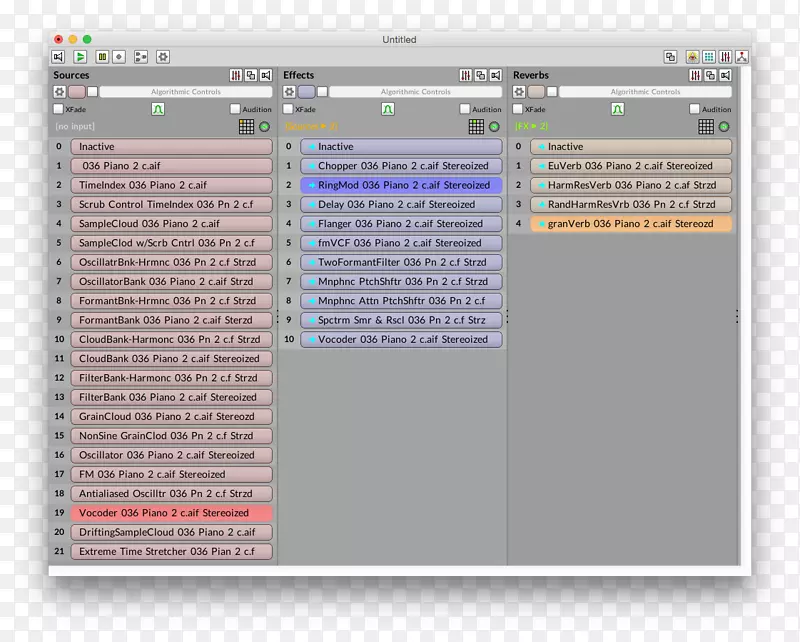The width and height of the screenshot is (800, 642).
Task: Select Flanger 036 Piano effect
Action: [x=401, y=224]
